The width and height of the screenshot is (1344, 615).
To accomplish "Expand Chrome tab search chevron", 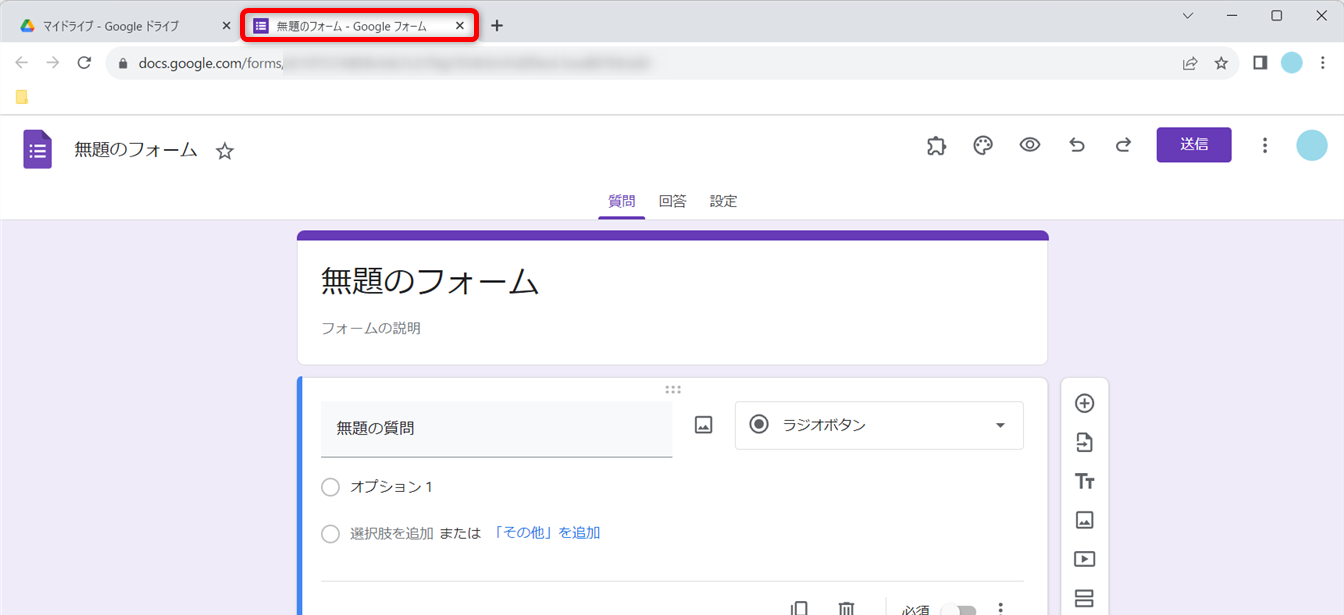I will coord(1188,16).
